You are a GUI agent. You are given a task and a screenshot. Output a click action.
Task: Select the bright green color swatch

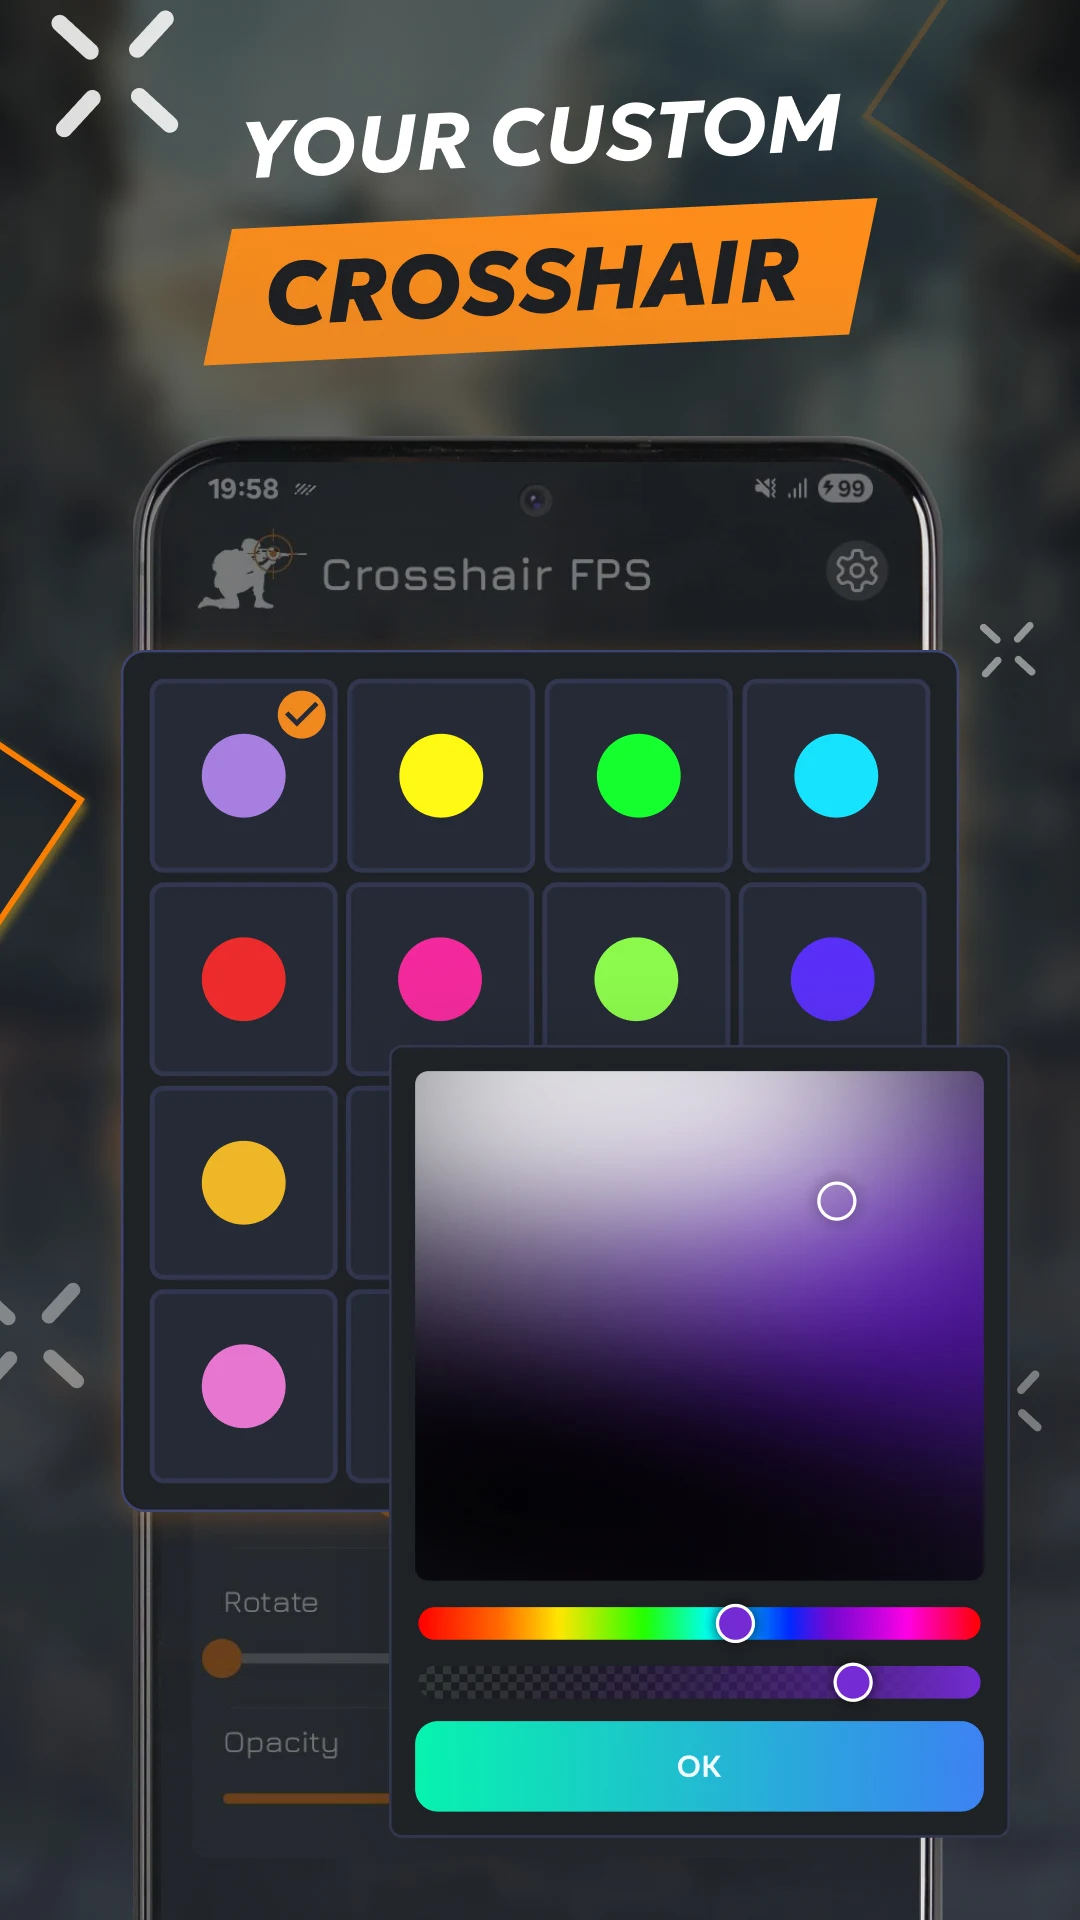tap(639, 776)
